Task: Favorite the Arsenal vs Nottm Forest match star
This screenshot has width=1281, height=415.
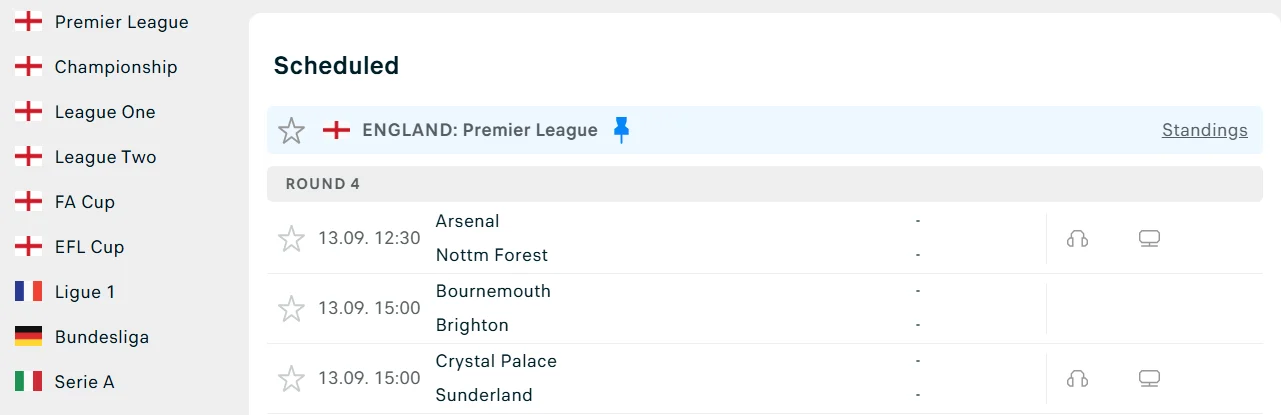Action: [291, 239]
